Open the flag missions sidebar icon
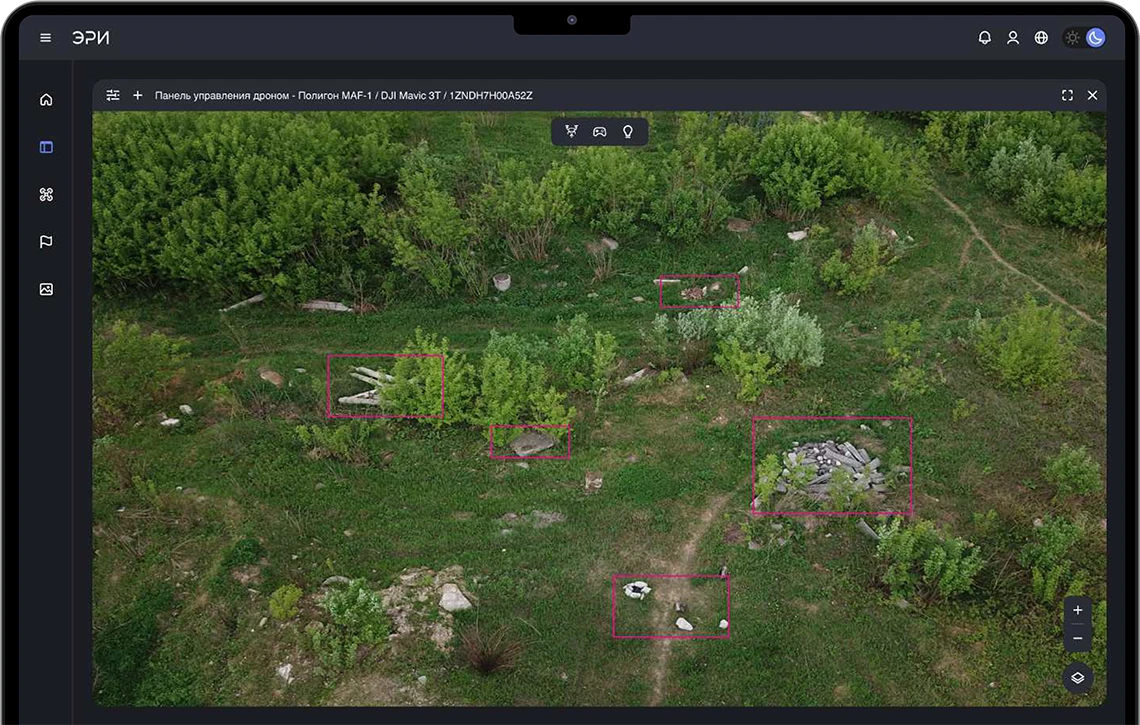Viewport: 1140px width, 725px height. (46, 241)
